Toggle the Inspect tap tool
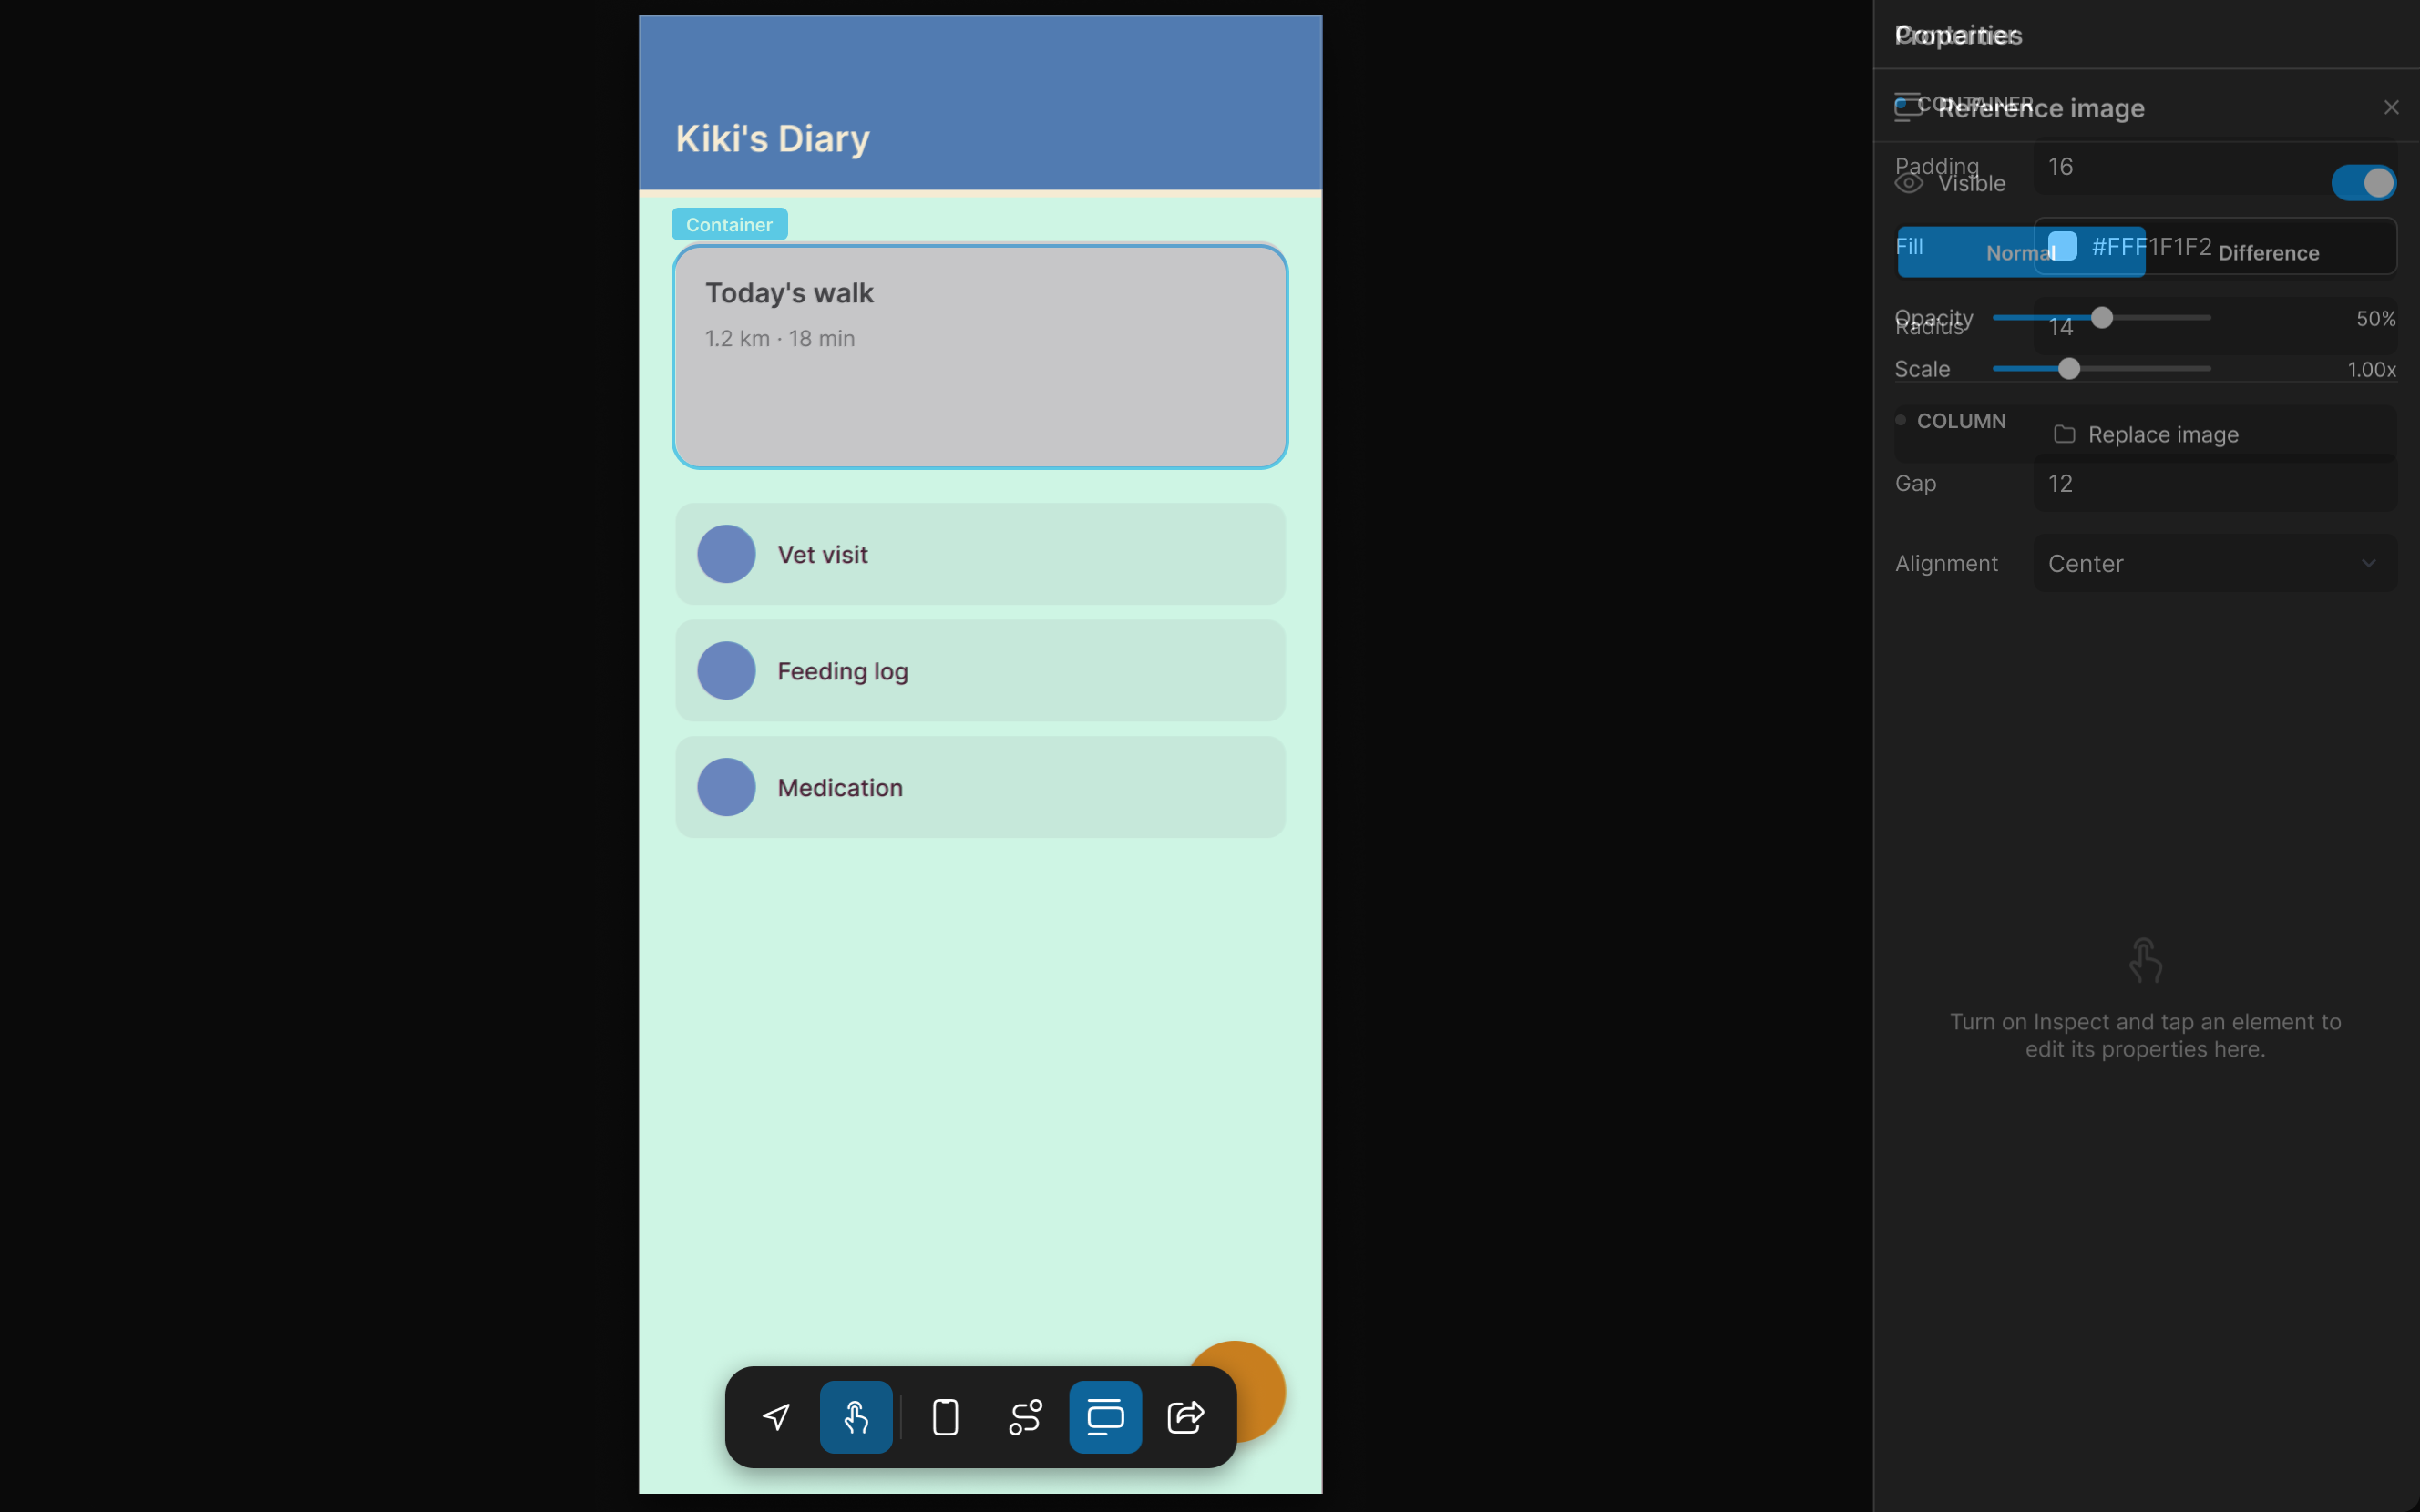 856,1417
